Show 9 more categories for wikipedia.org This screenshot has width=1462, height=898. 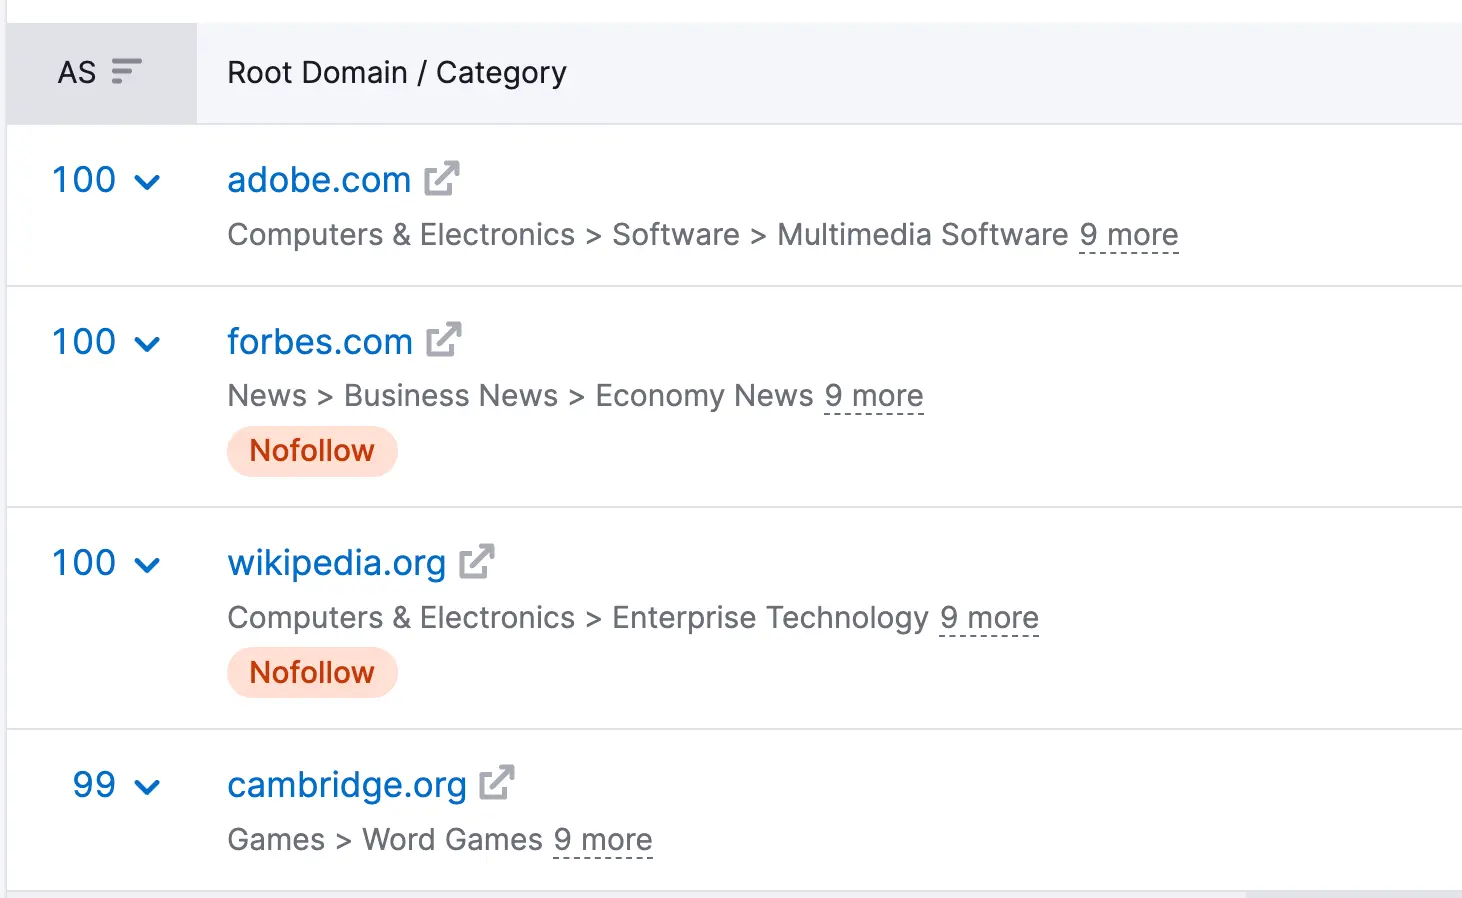click(989, 618)
